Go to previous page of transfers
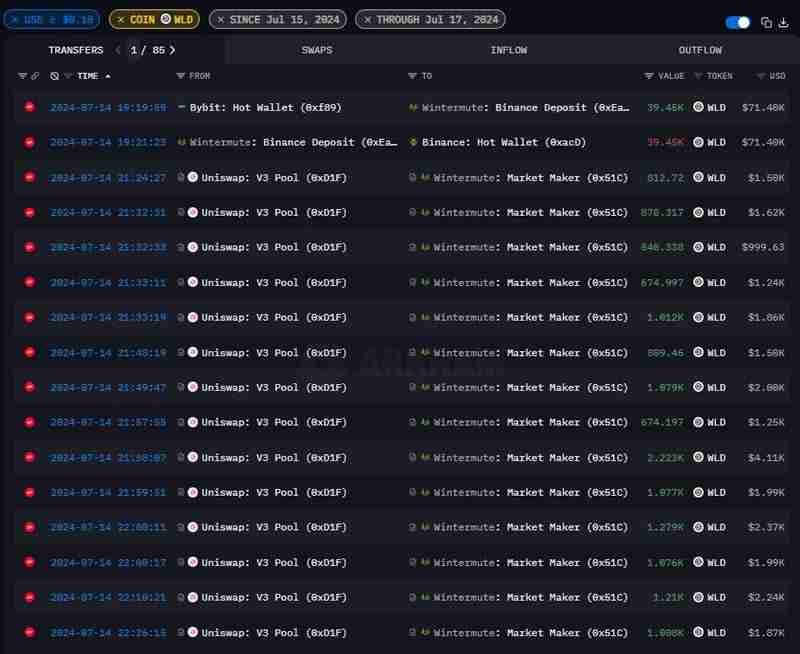 [118, 50]
